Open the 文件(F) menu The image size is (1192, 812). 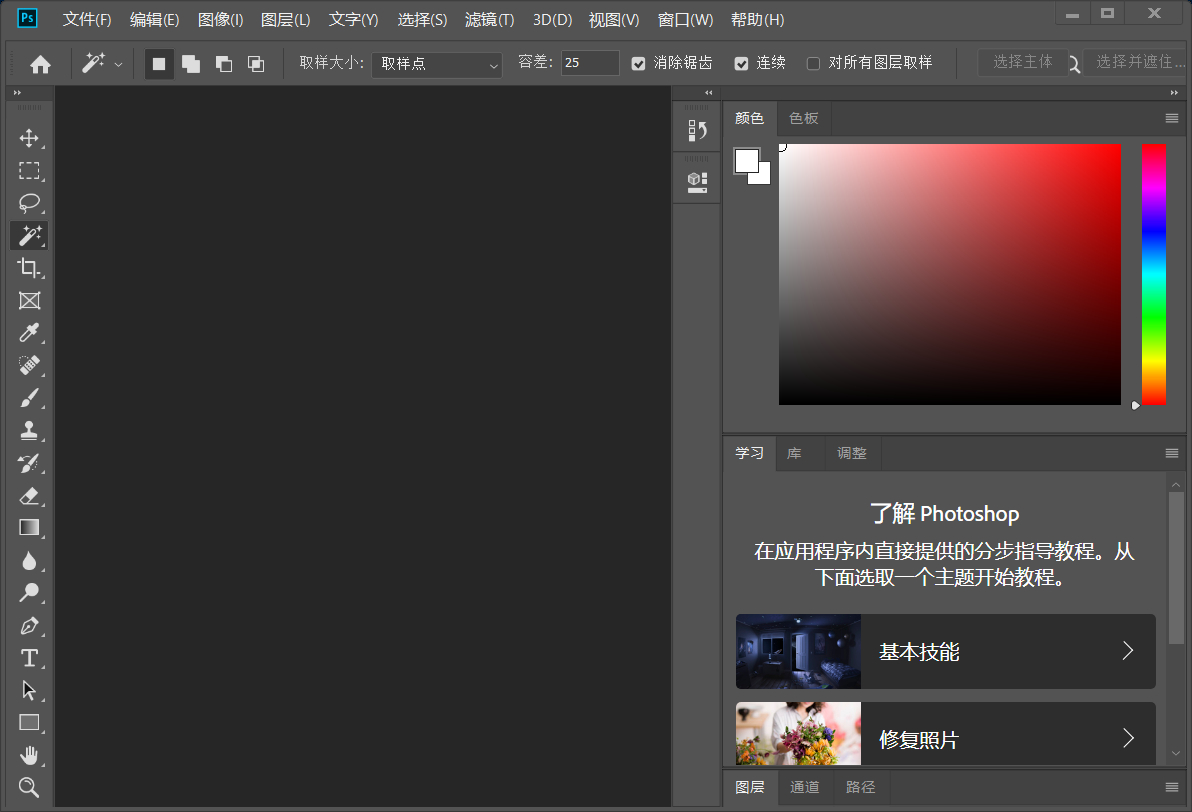coord(87,20)
